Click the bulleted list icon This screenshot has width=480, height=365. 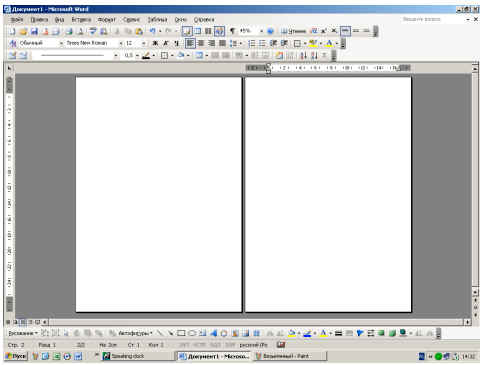click(262, 43)
